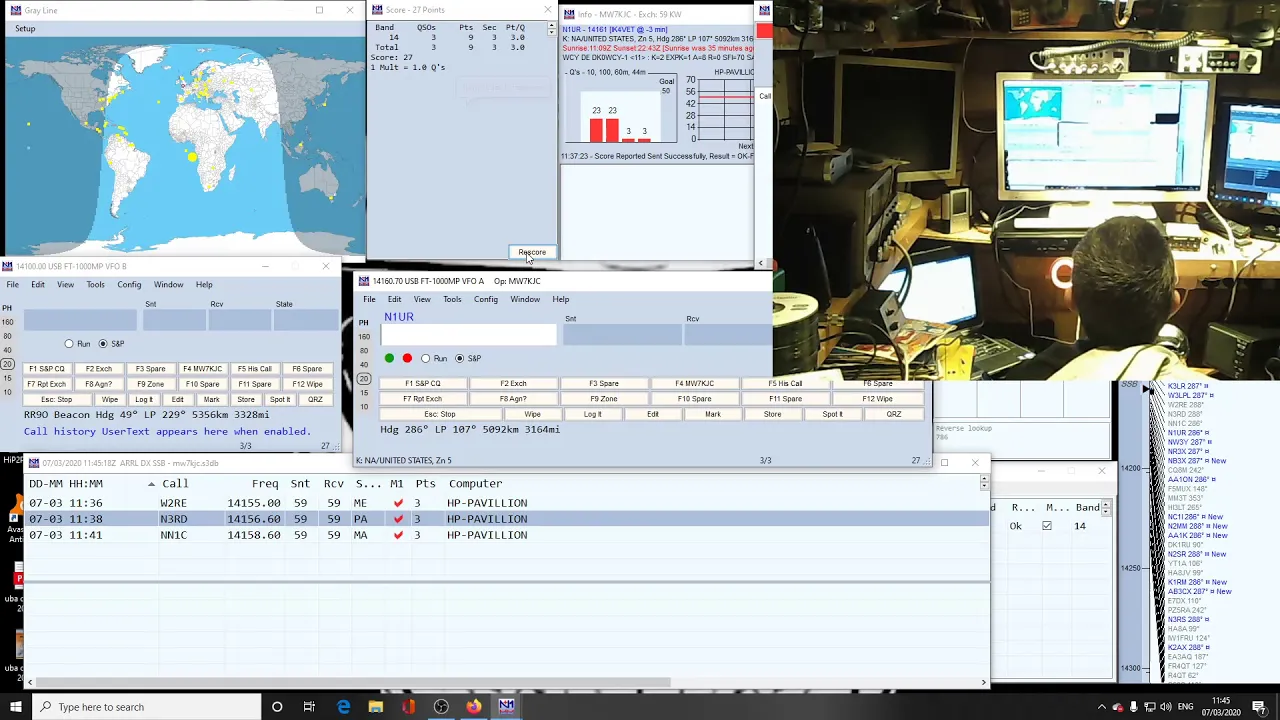Open Firefox from the taskbar

coord(473,707)
